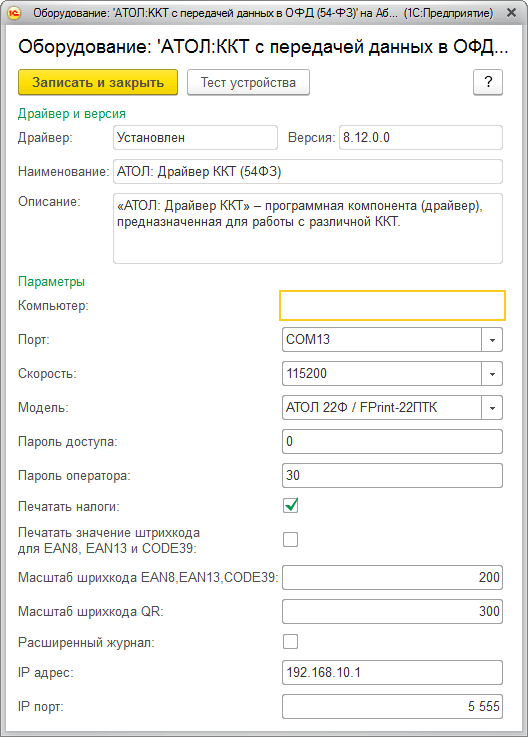Screen dimensions: 528x737
Task: Click the 'Версия' field showing 8.12.0.0
Action: coord(421,138)
